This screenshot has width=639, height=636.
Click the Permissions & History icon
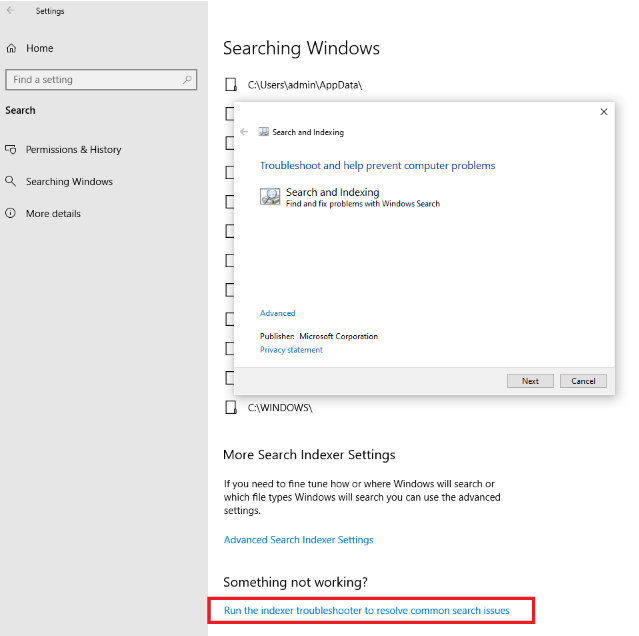pos(11,150)
